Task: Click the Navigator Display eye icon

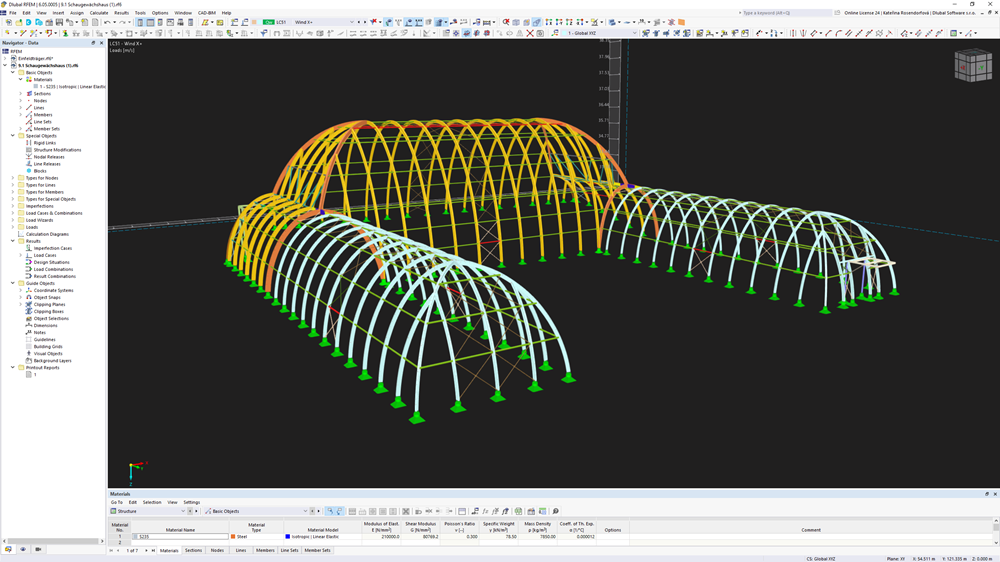Action: [x=23, y=549]
